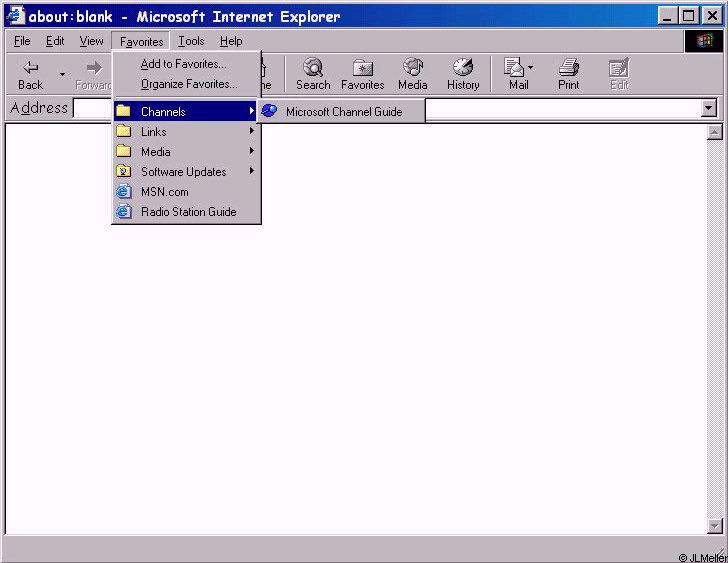Open the Tools menu
The width and height of the screenshot is (728, 563).
coord(191,41)
